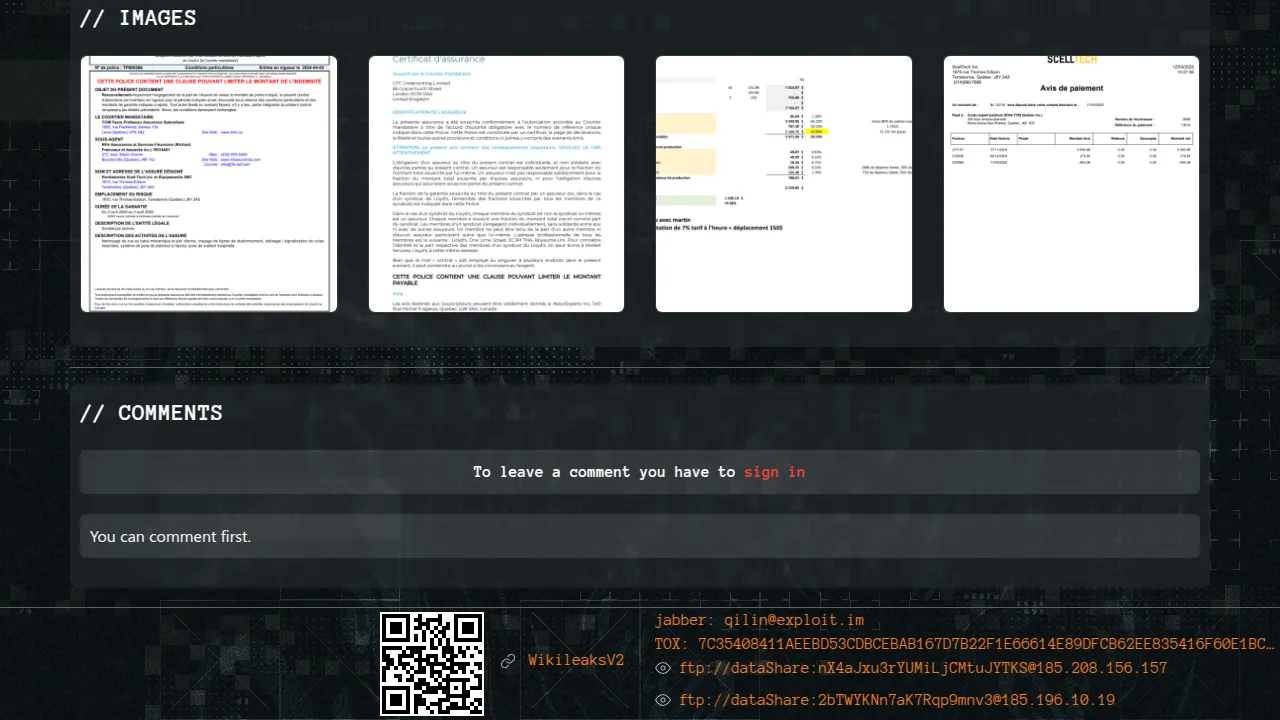
Task: Open the Certificat d'assurance thumbnail
Action: [x=496, y=184]
